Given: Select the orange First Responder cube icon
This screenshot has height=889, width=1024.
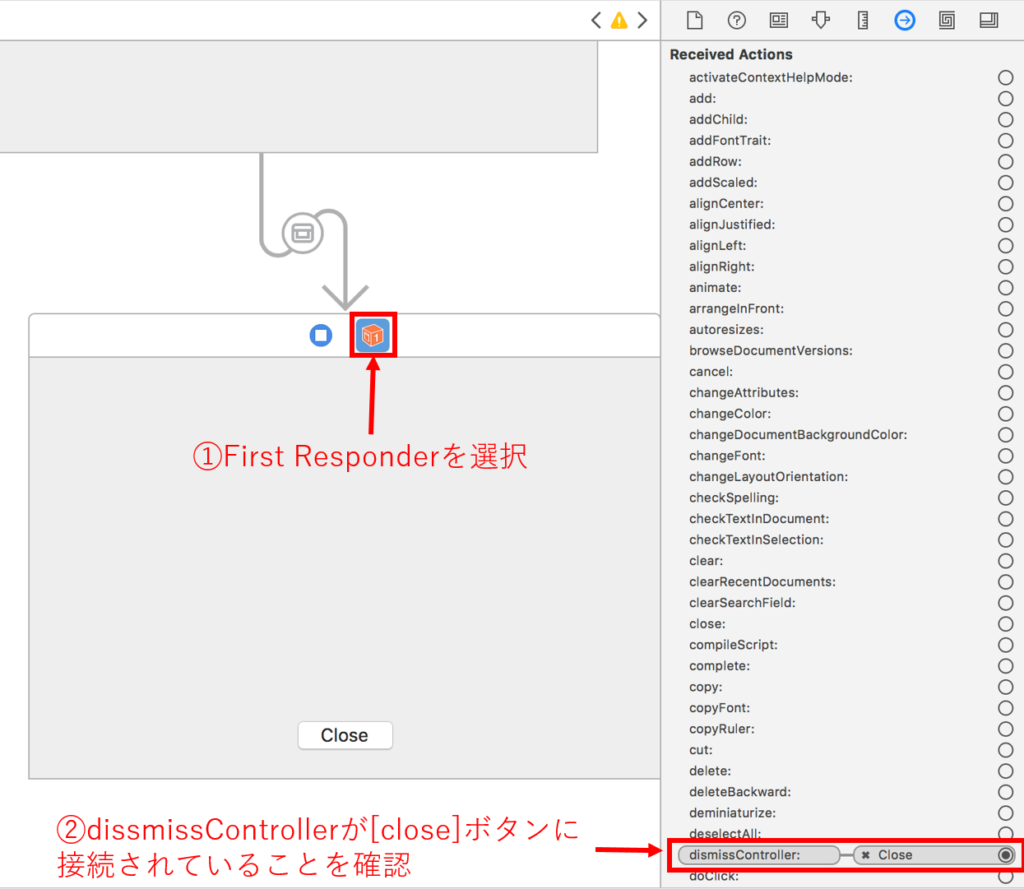Looking at the screenshot, I should (x=374, y=336).
